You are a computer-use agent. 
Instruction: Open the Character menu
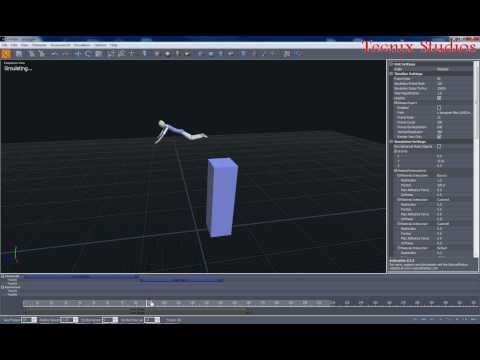click(x=39, y=45)
